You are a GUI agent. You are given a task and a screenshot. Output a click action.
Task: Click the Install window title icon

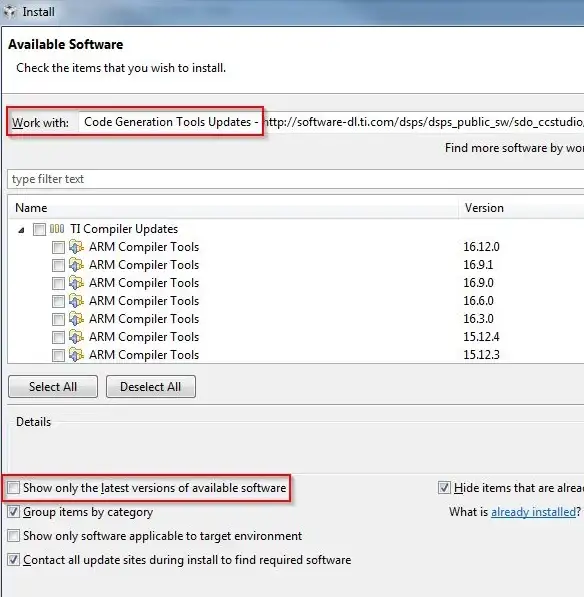click(10, 12)
